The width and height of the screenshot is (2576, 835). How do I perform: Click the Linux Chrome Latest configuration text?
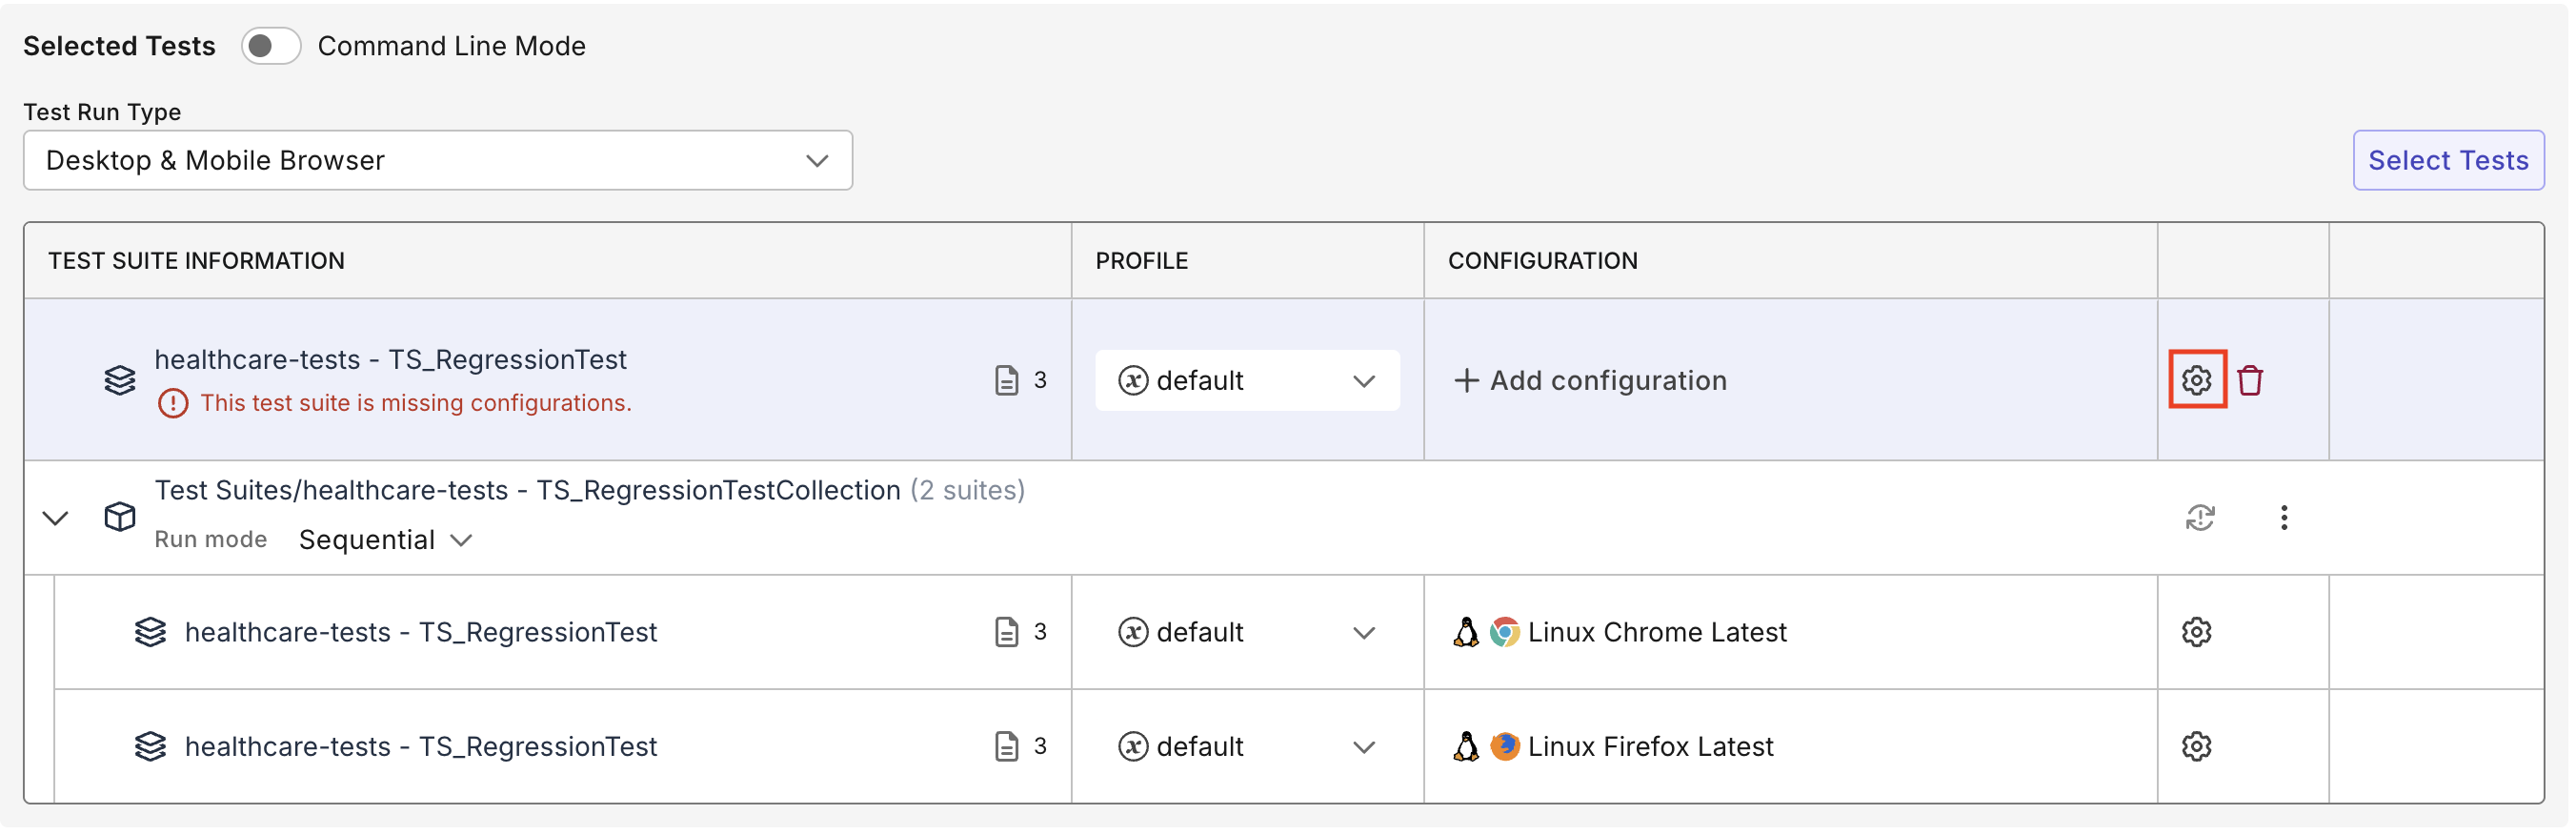tap(1656, 633)
